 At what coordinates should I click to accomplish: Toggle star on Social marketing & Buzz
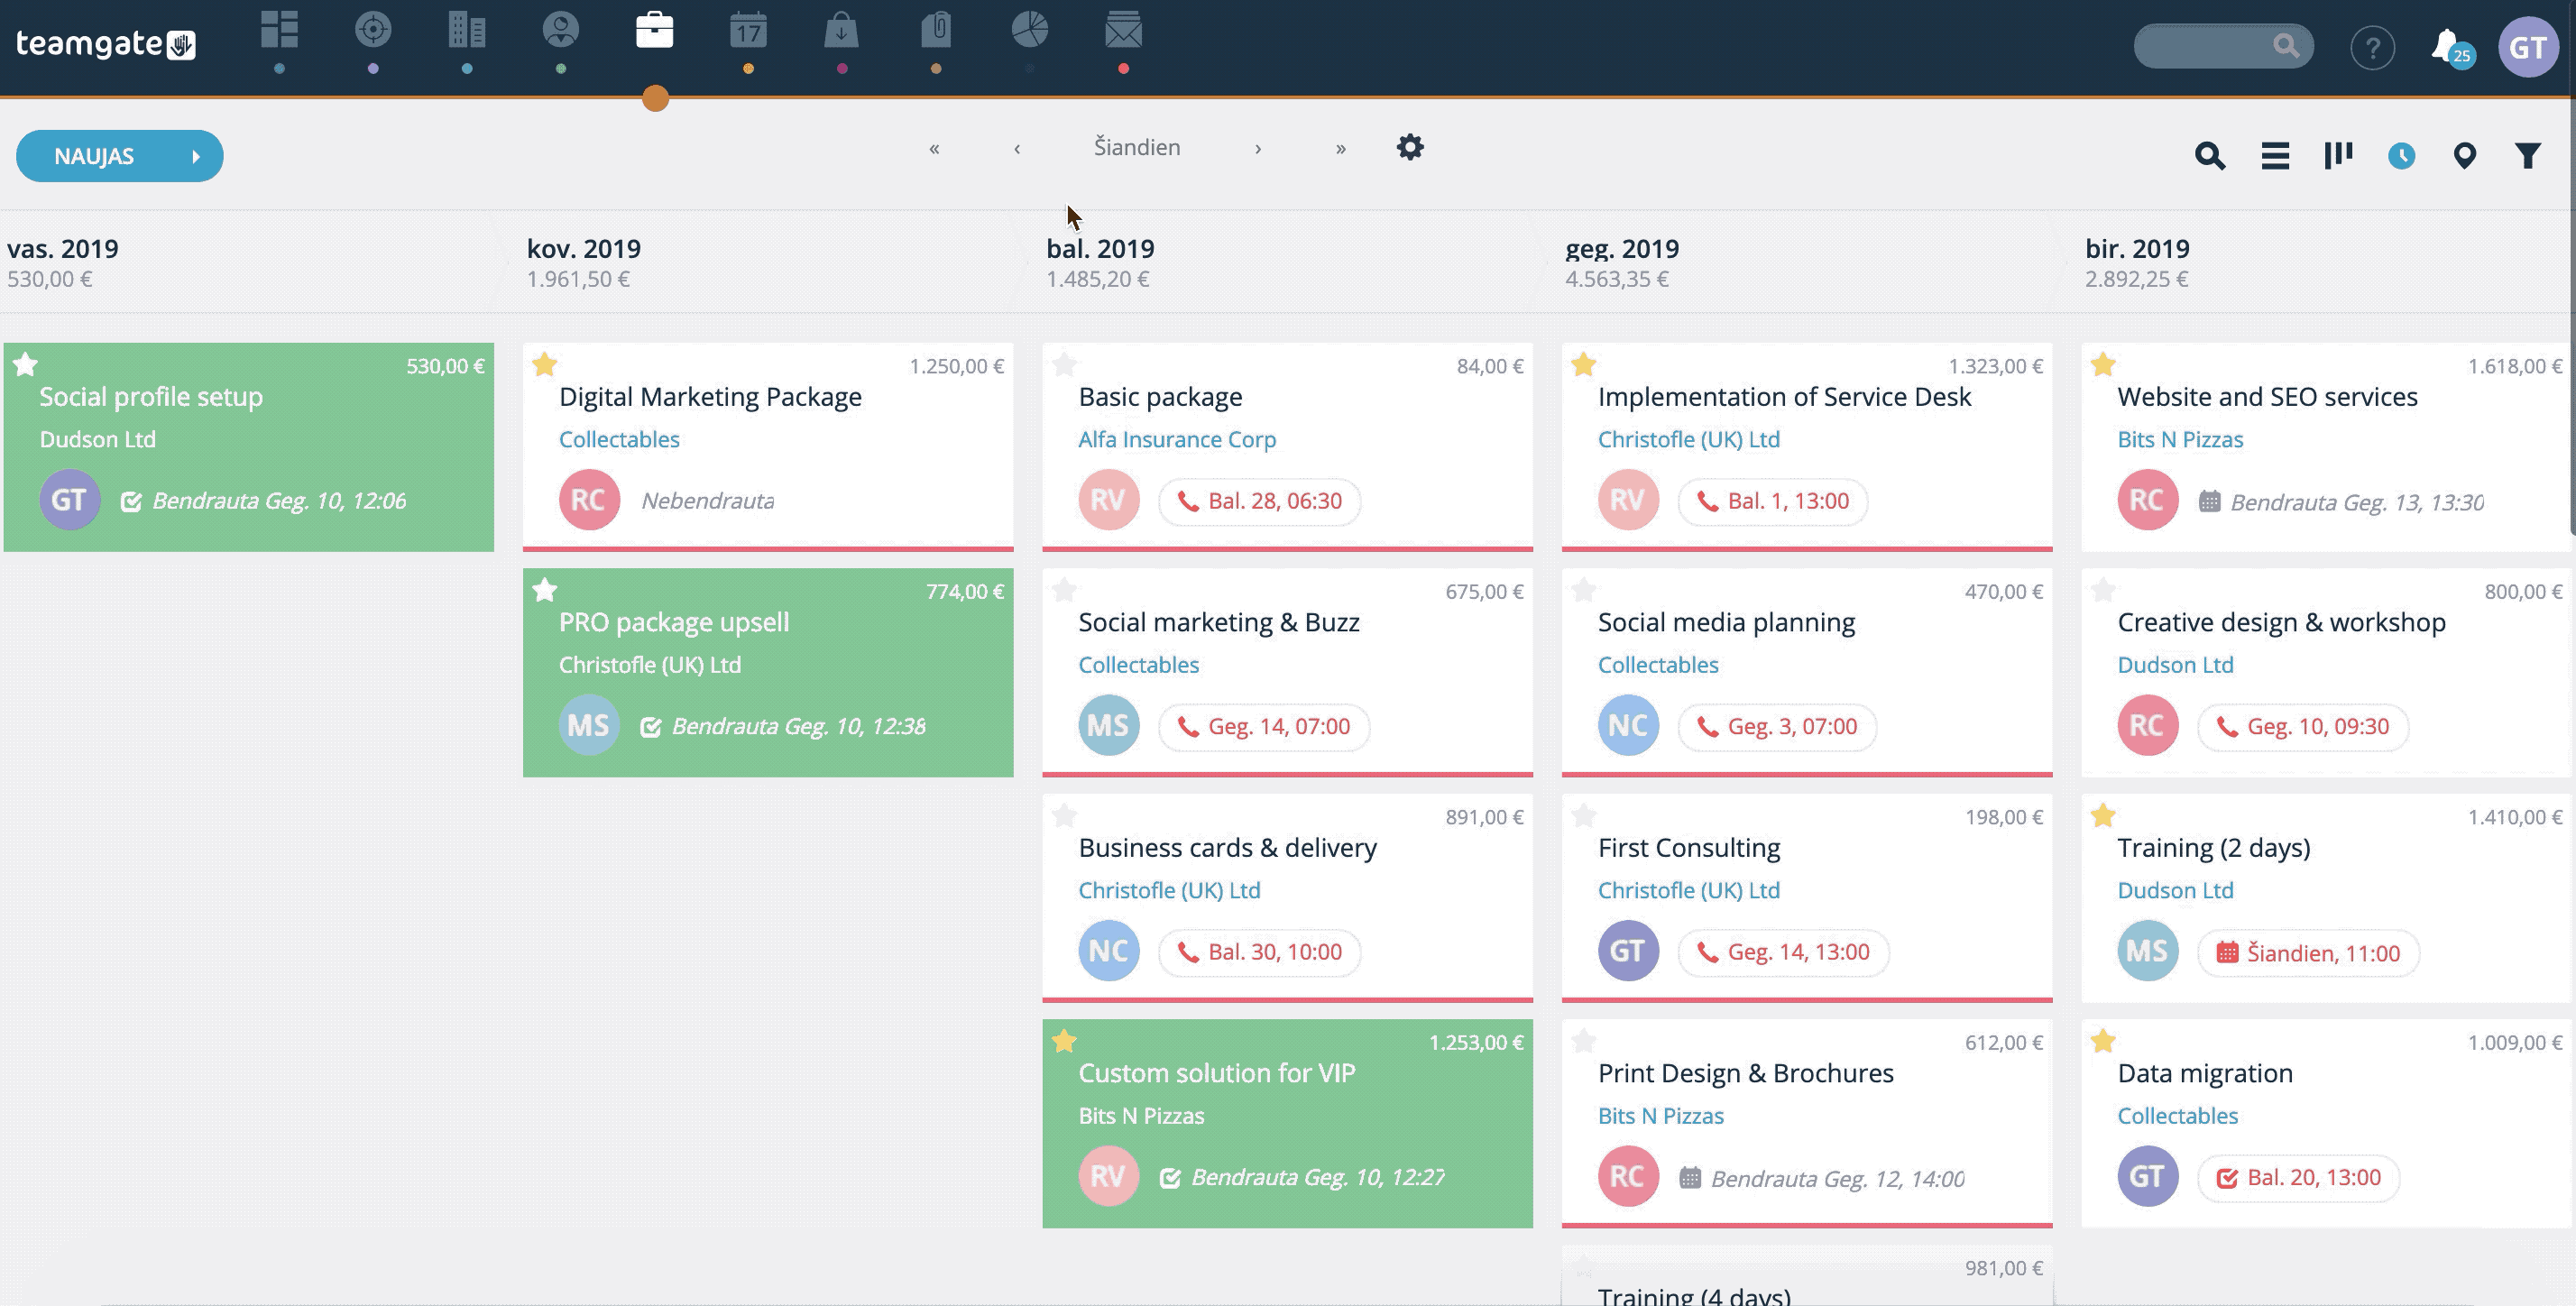coord(1065,590)
